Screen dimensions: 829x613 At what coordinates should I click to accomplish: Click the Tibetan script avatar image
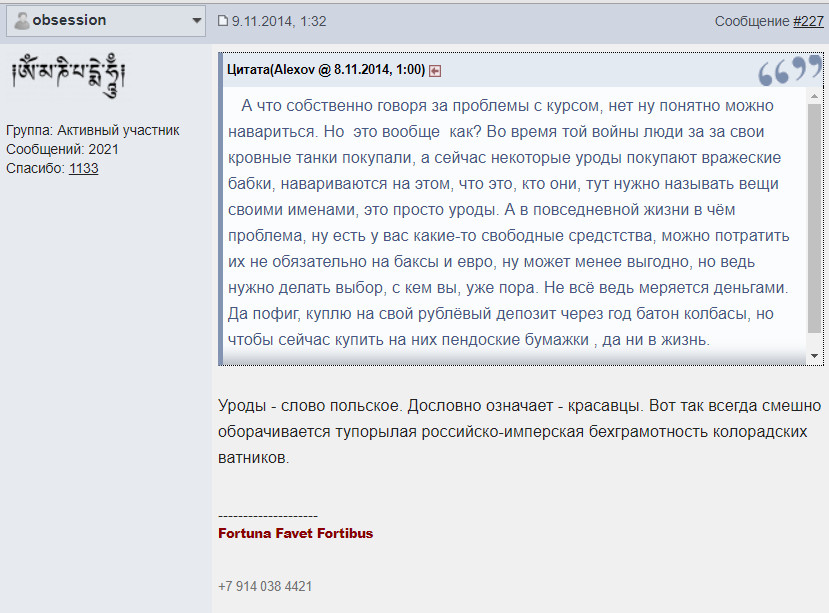67,73
